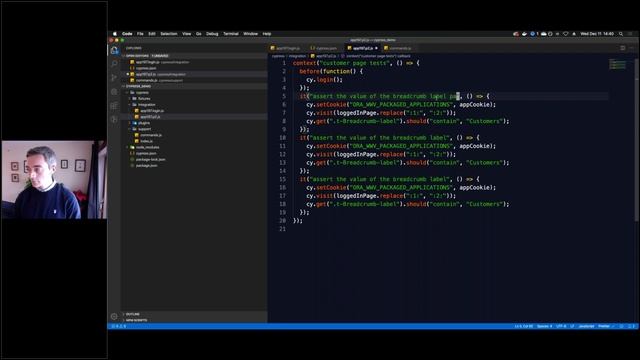Click the Docker whale menu bar icon
This screenshot has width=640, height=360.
click(524, 34)
